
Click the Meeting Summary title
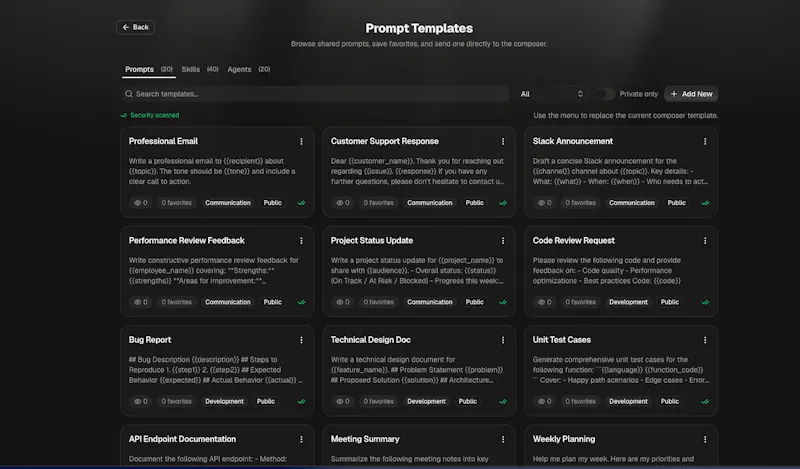[365, 439]
